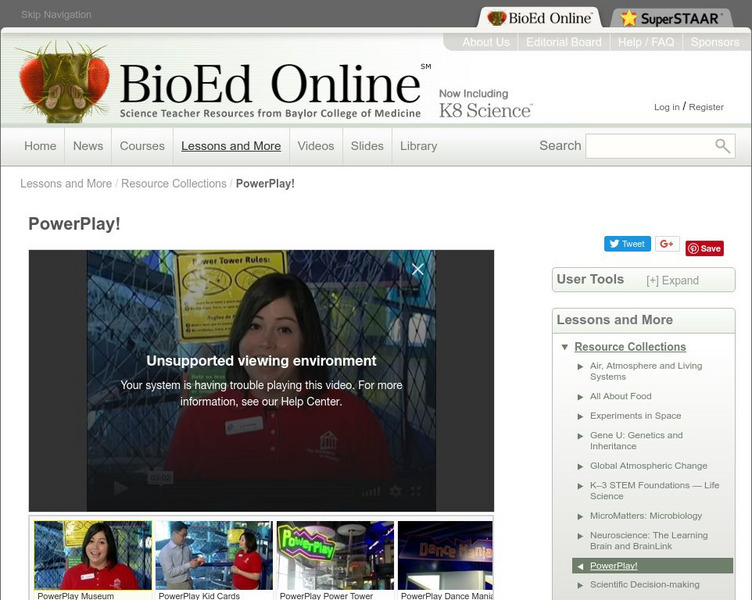Open the Editorial Board link
752x600 pixels.
click(x=564, y=42)
